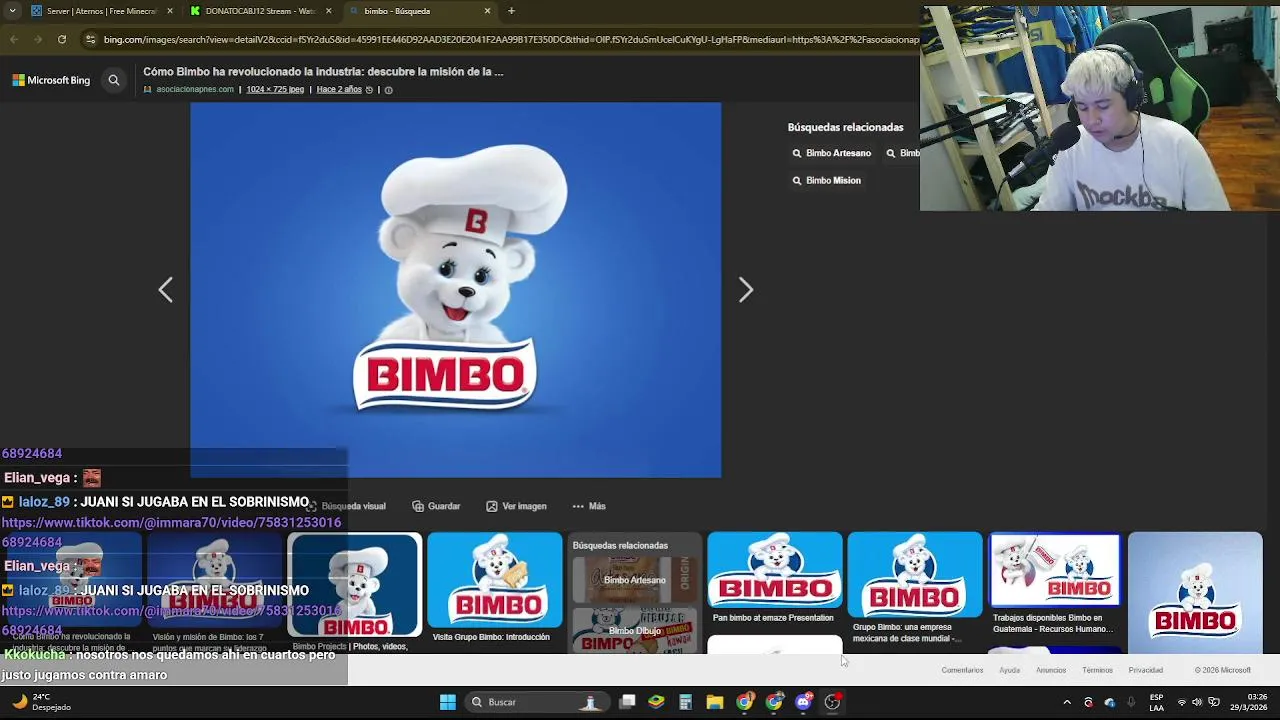The image size is (1280, 720).
Task: Switch to the DONATOCABJ12 Stream tab
Action: tap(260, 11)
